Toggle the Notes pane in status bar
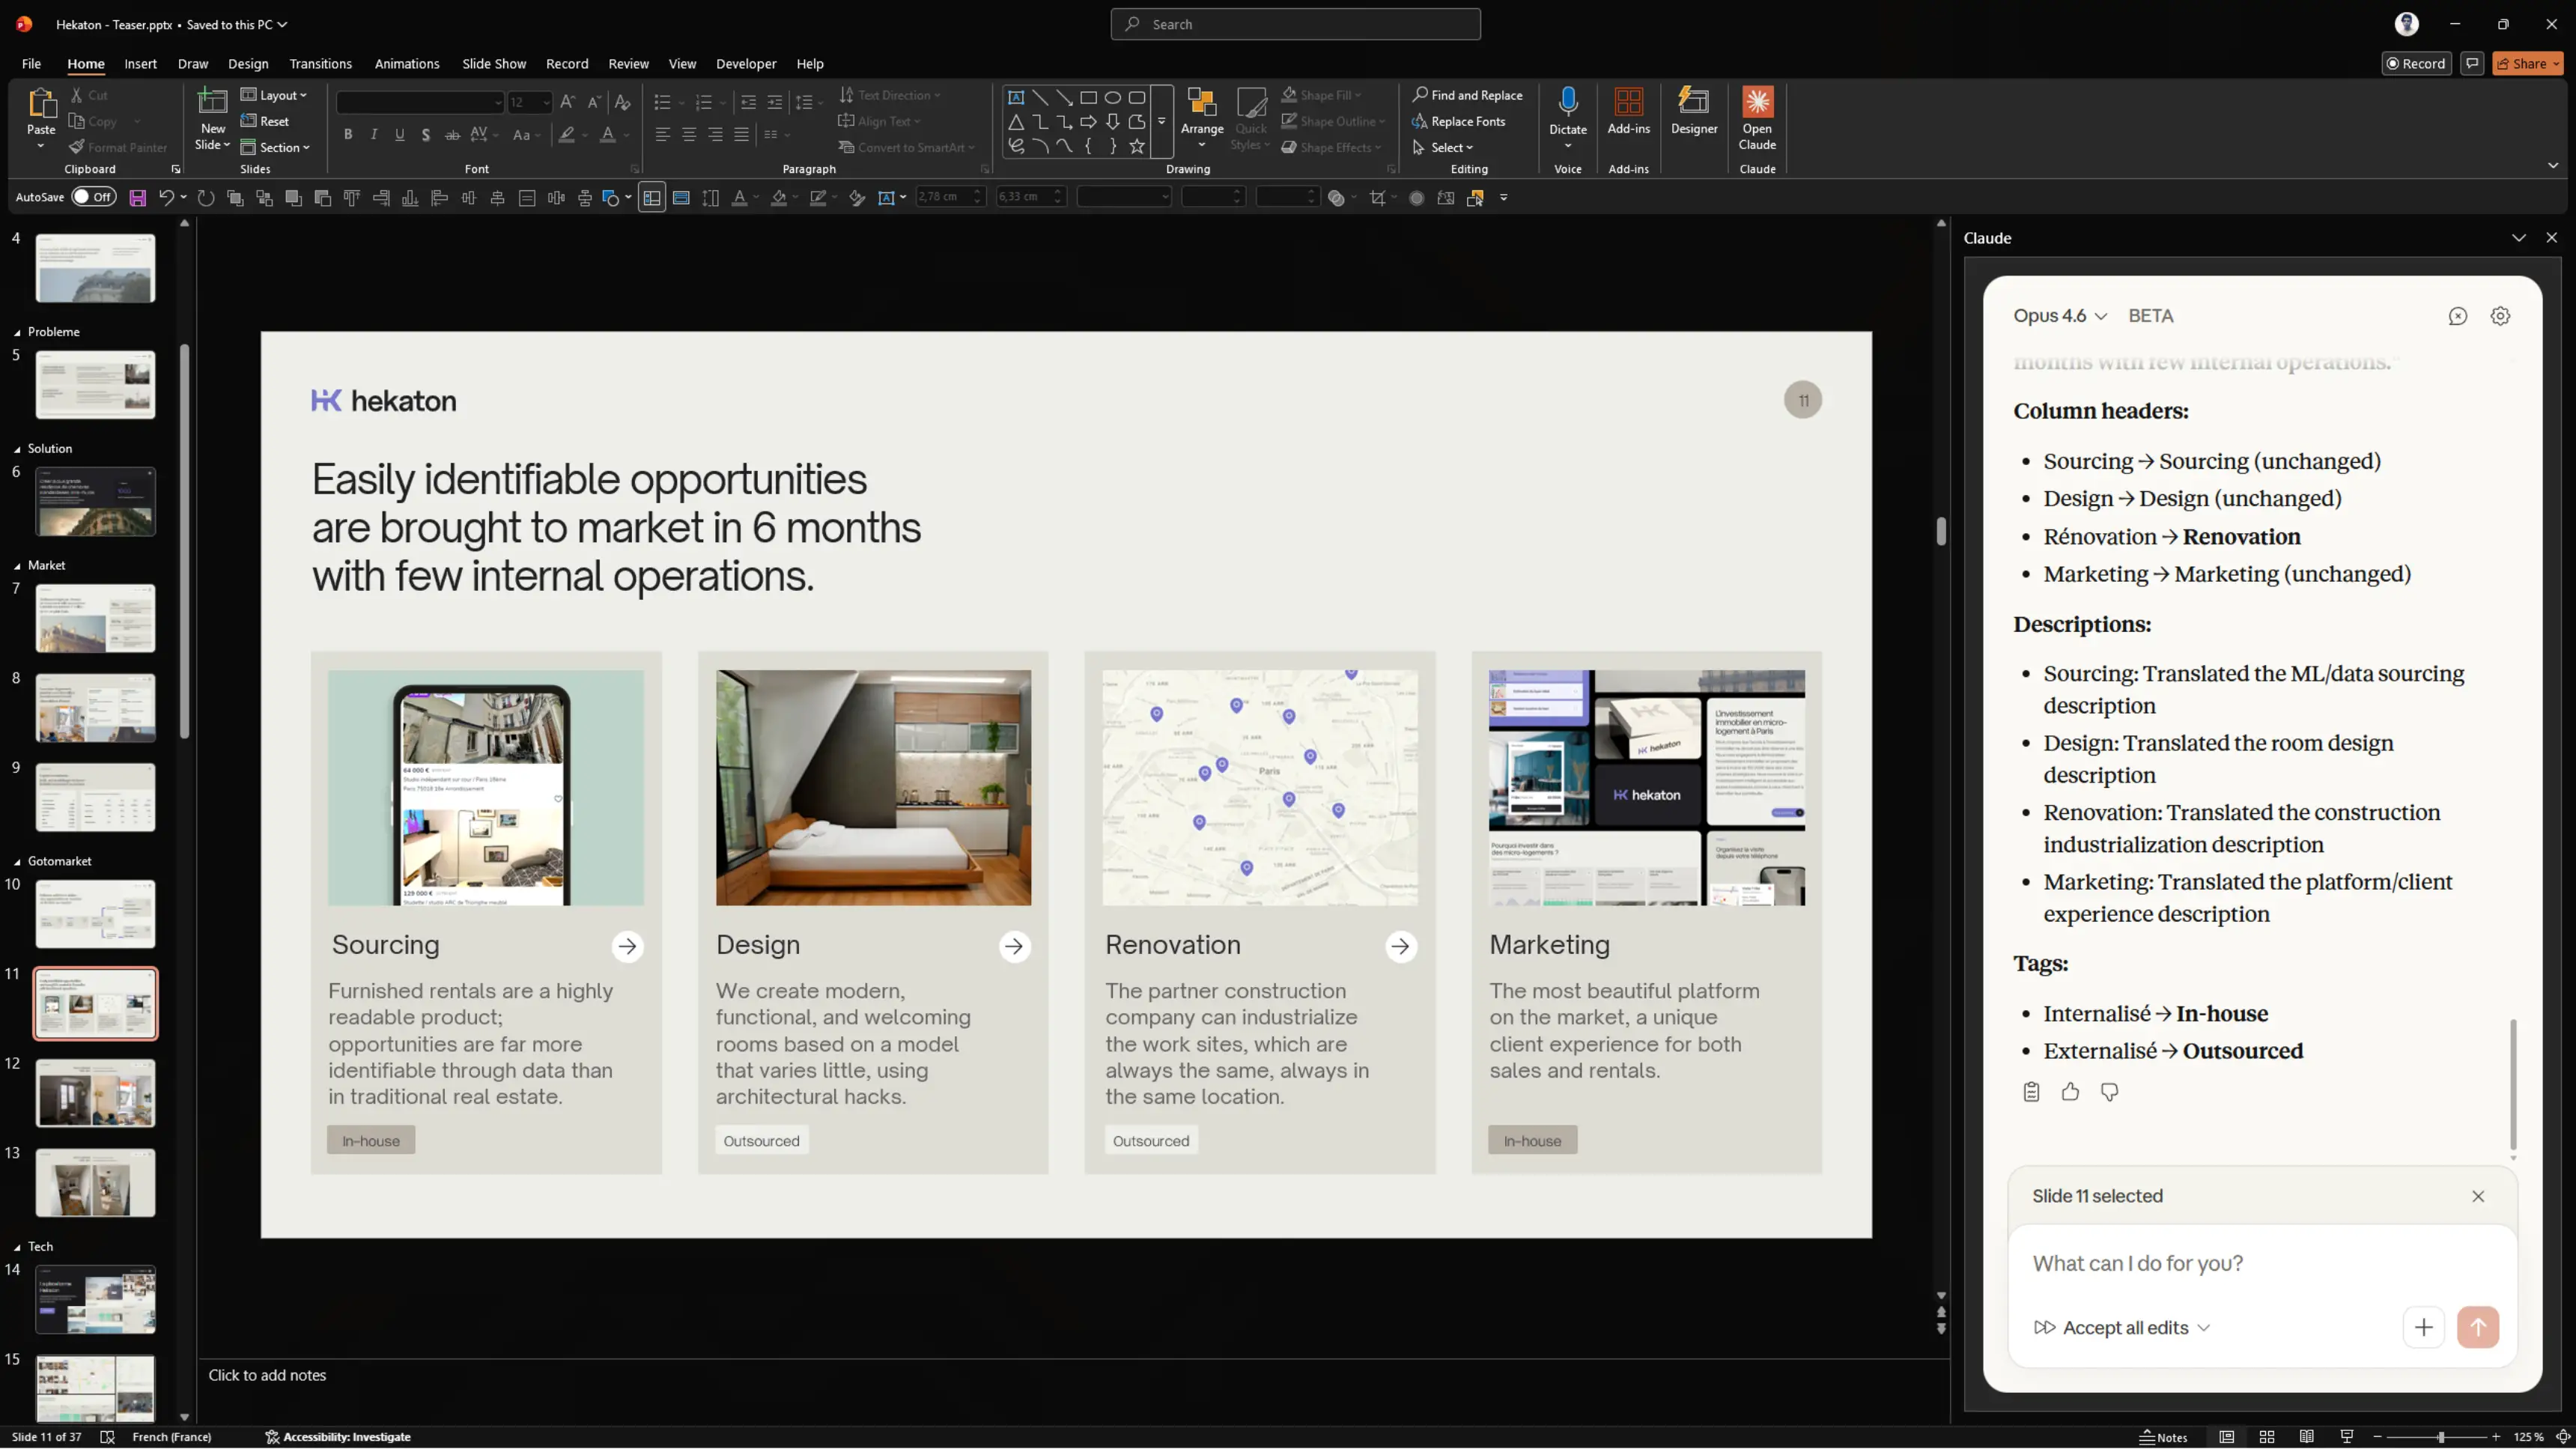This screenshot has height=1449, width=2576. (2163, 1437)
